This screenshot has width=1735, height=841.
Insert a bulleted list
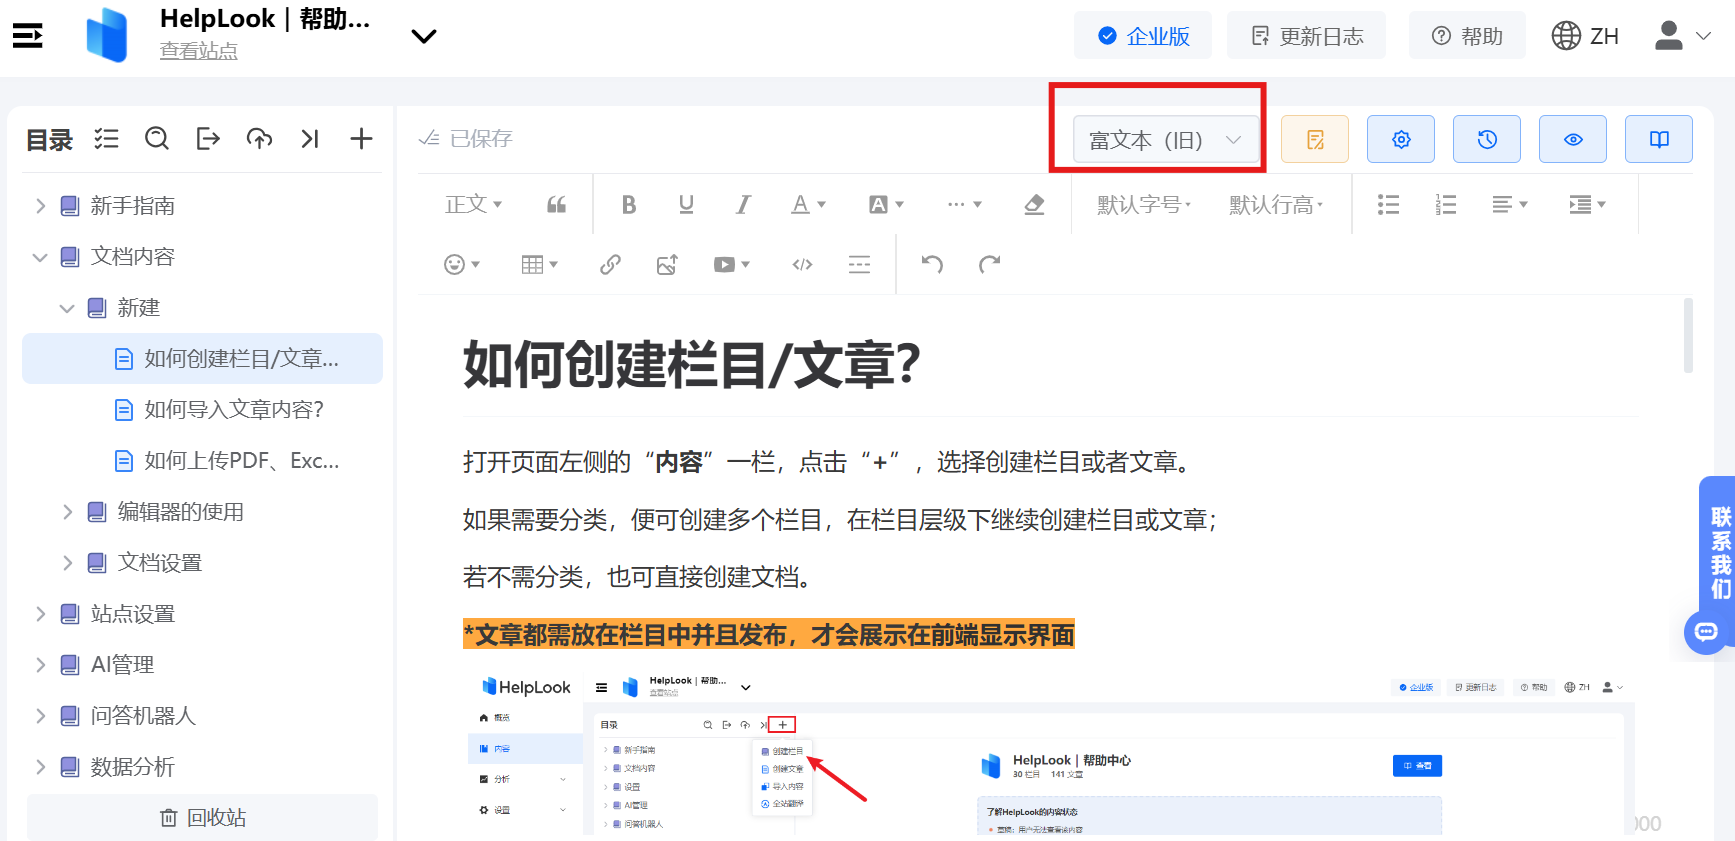1388,205
